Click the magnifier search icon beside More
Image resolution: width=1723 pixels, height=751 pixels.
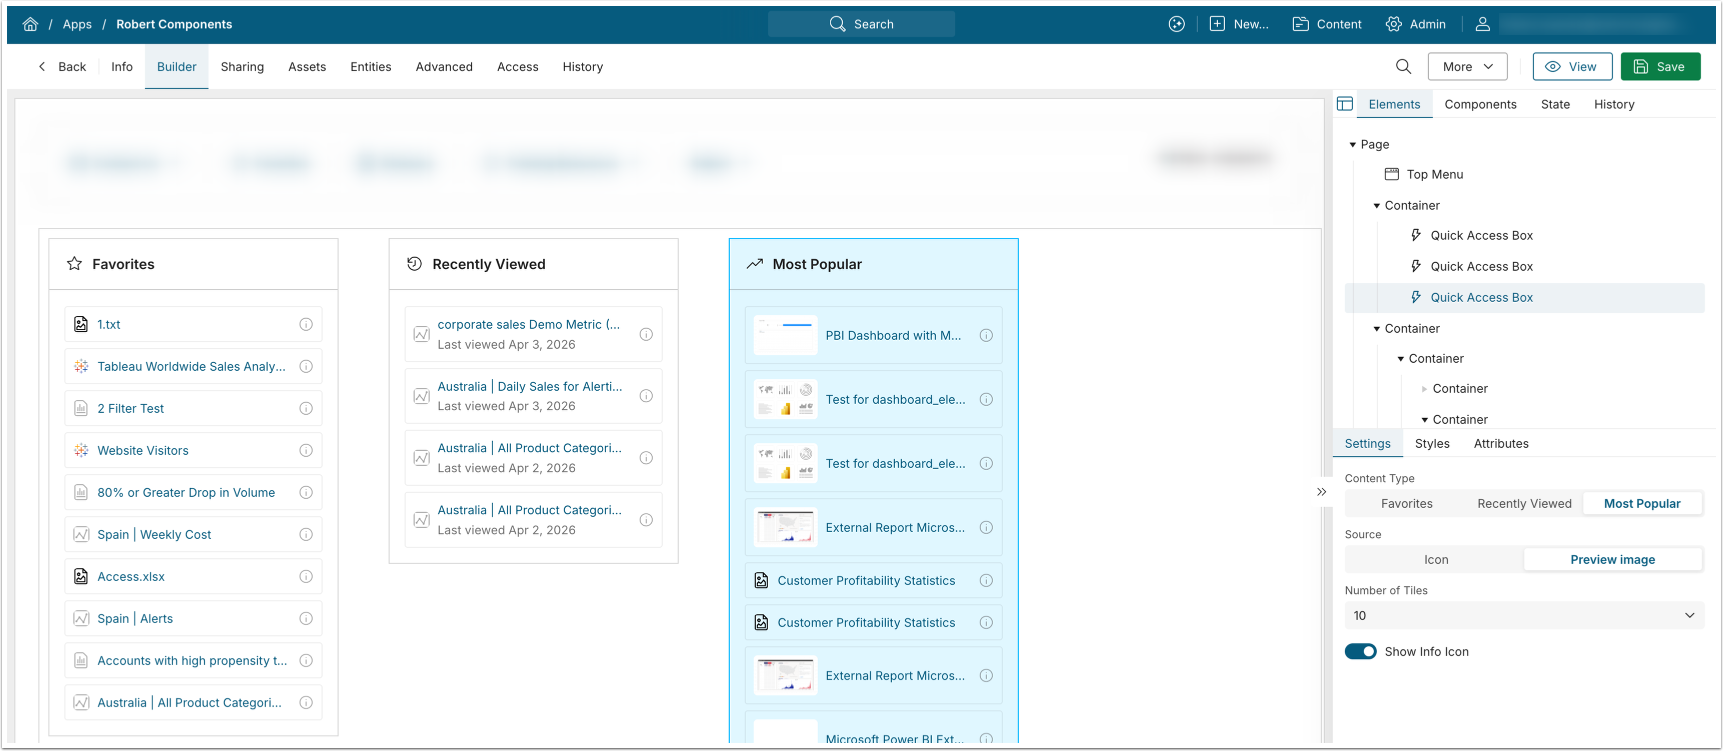[1403, 67]
